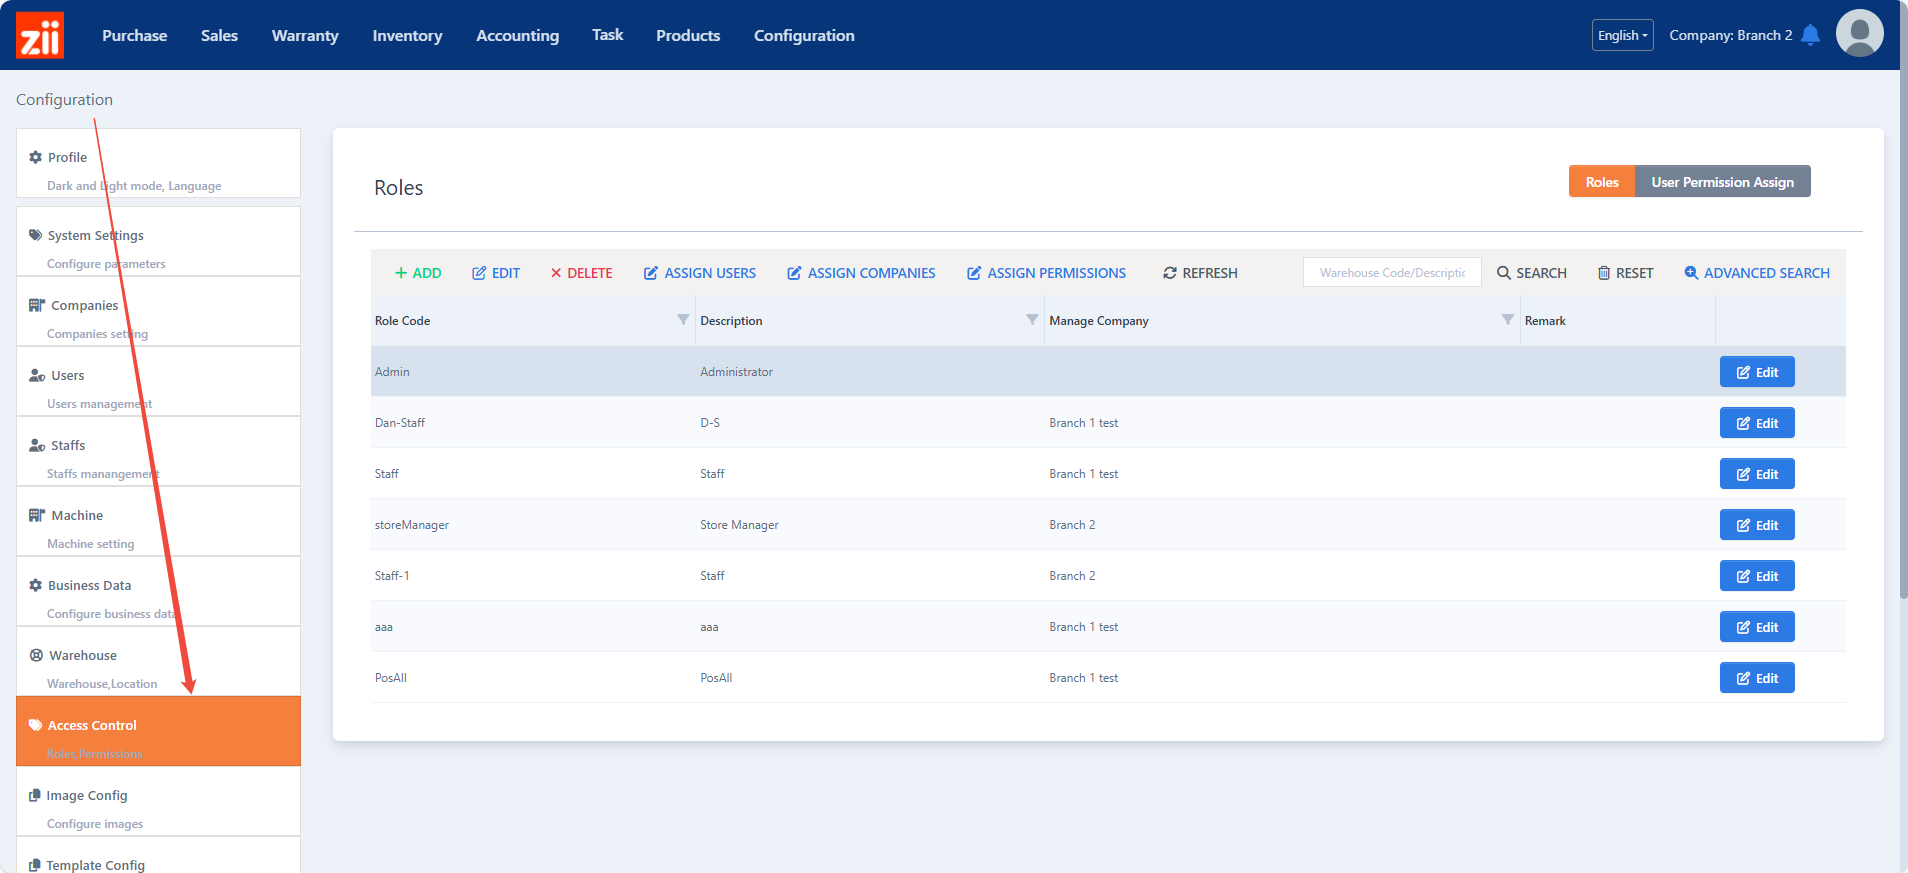
Task: Refresh the roles list
Action: (1200, 273)
